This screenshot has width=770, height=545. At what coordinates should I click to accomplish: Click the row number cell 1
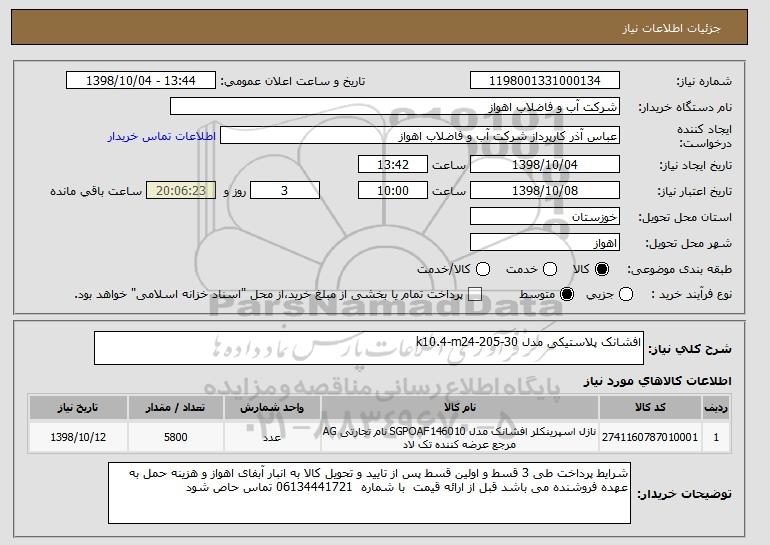point(716,437)
